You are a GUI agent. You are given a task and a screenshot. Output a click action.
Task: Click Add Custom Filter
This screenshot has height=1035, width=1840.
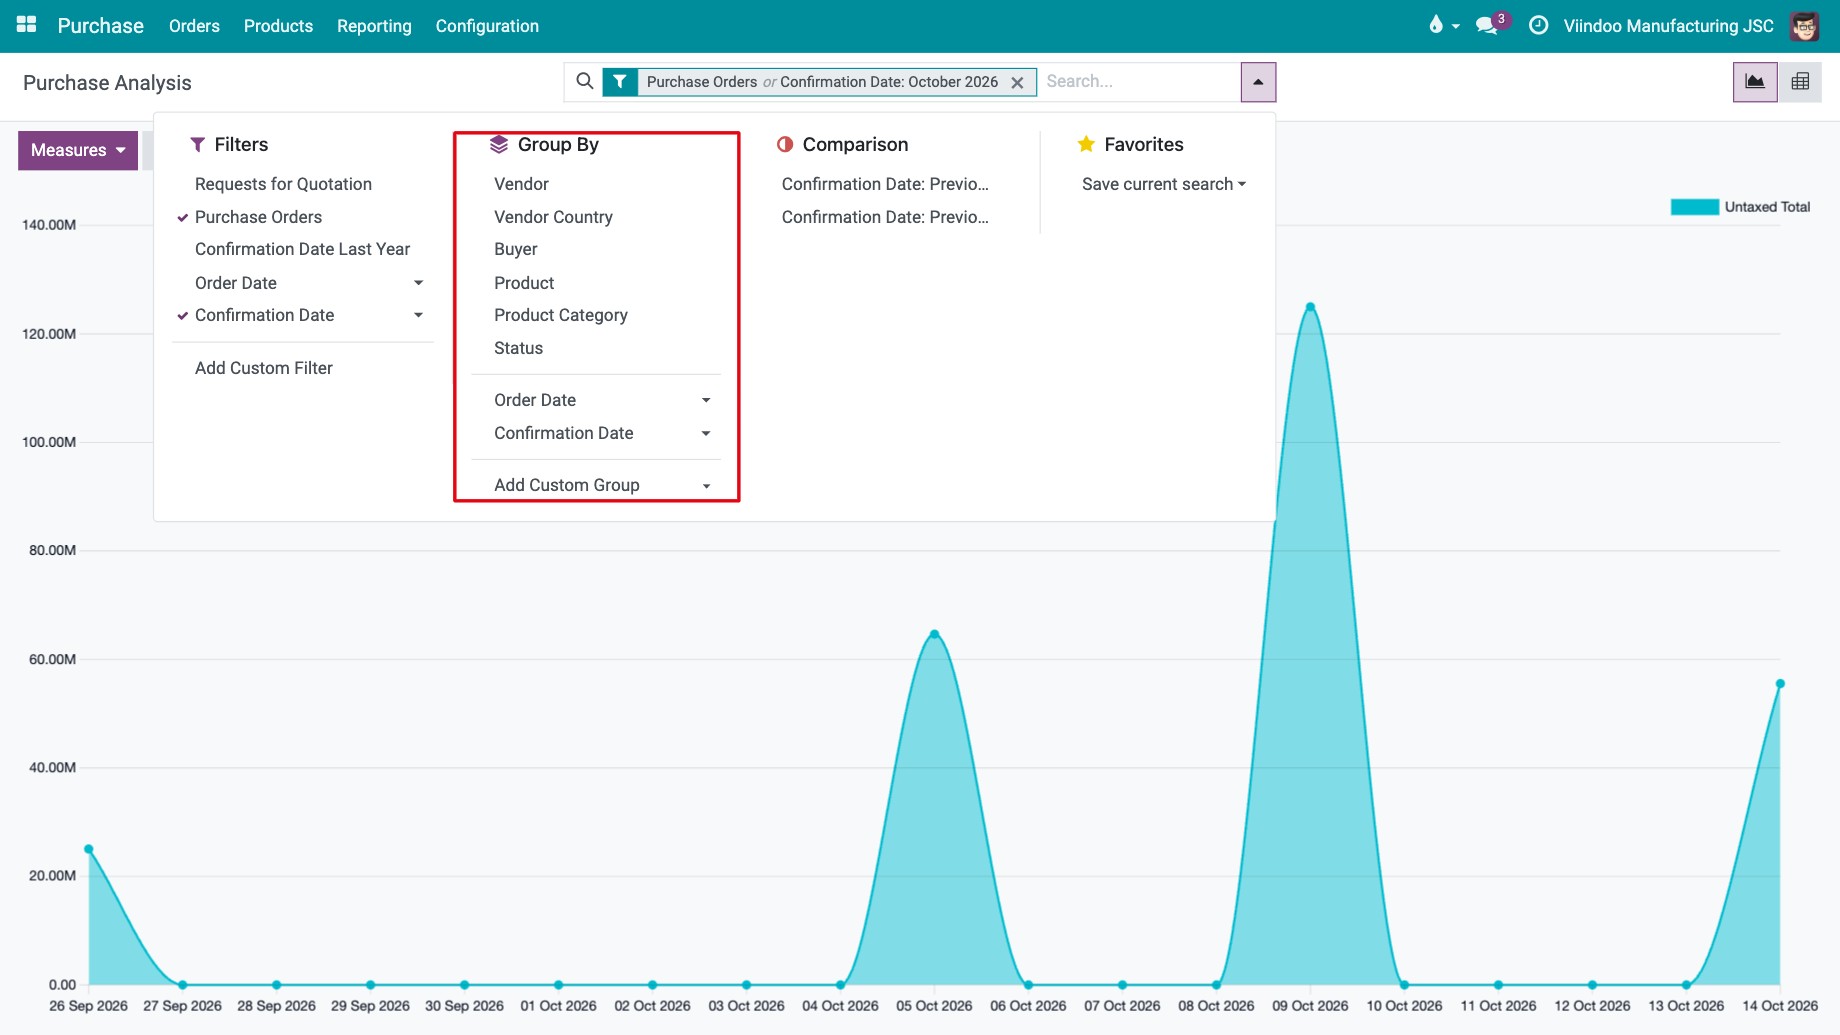pos(264,368)
